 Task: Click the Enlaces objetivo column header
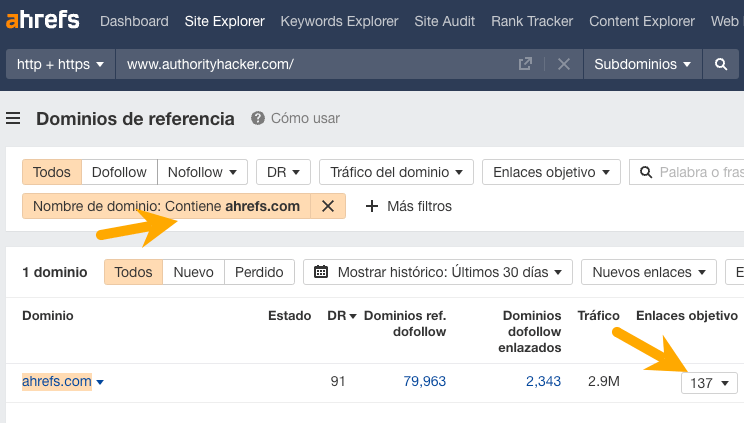coord(687,316)
